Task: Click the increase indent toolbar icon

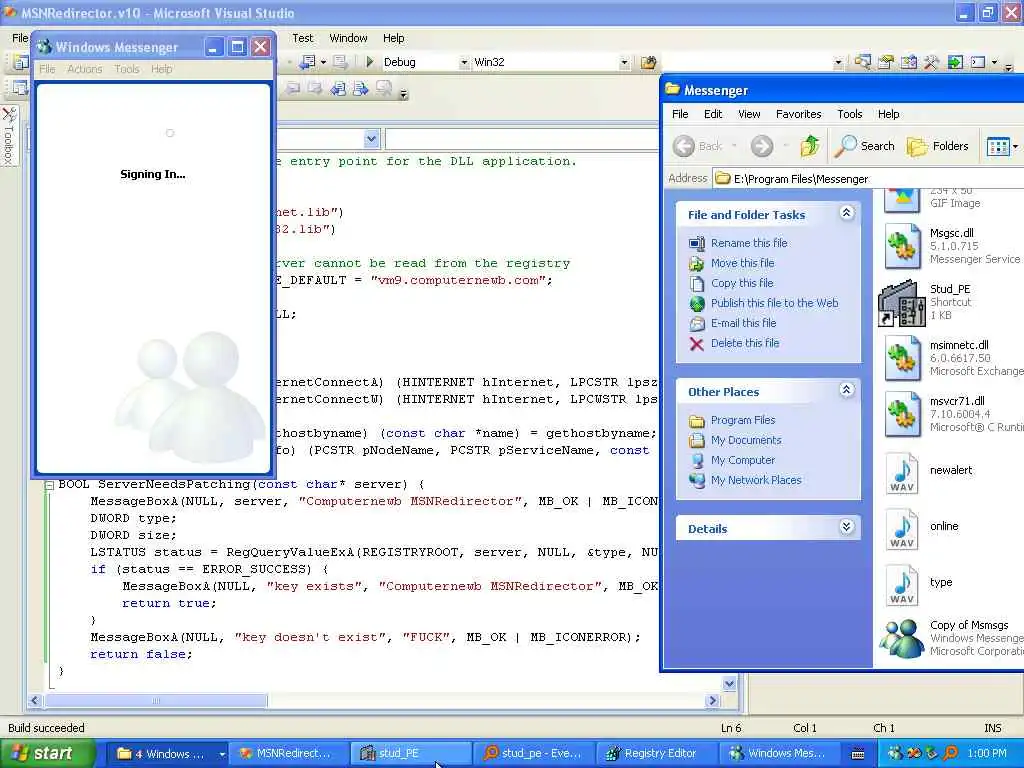Action: coord(360,88)
